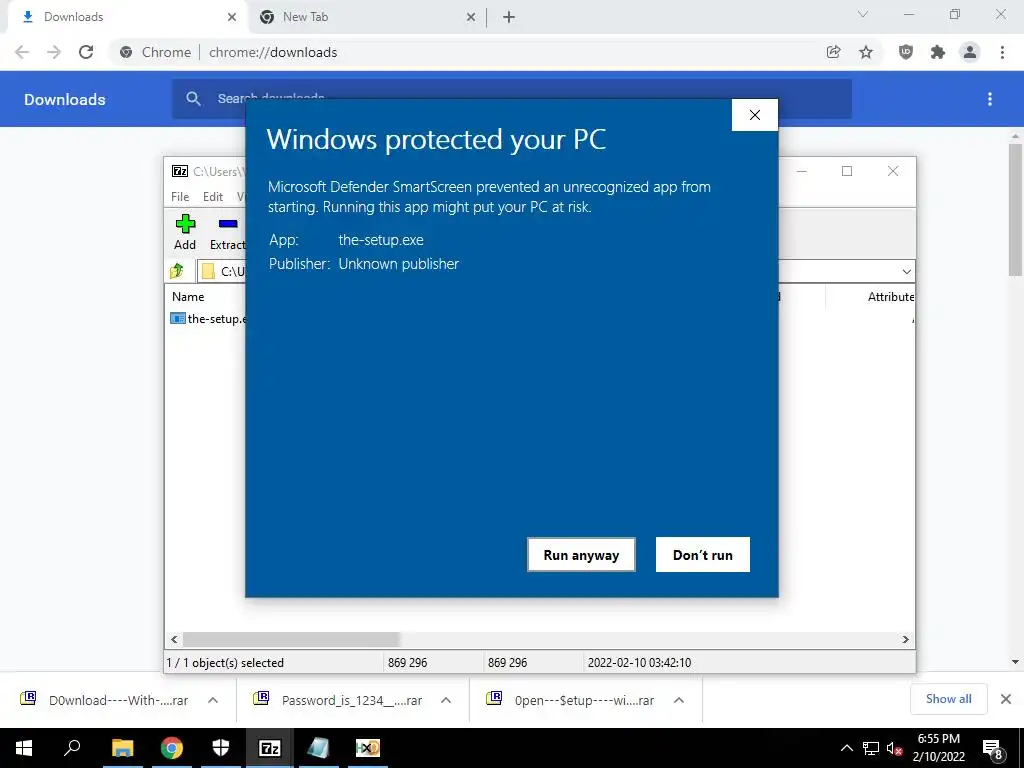Open the 0pen---$etup rar download item
Image resolution: width=1024 pixels, height=768 pixels.
pos(571,700)
